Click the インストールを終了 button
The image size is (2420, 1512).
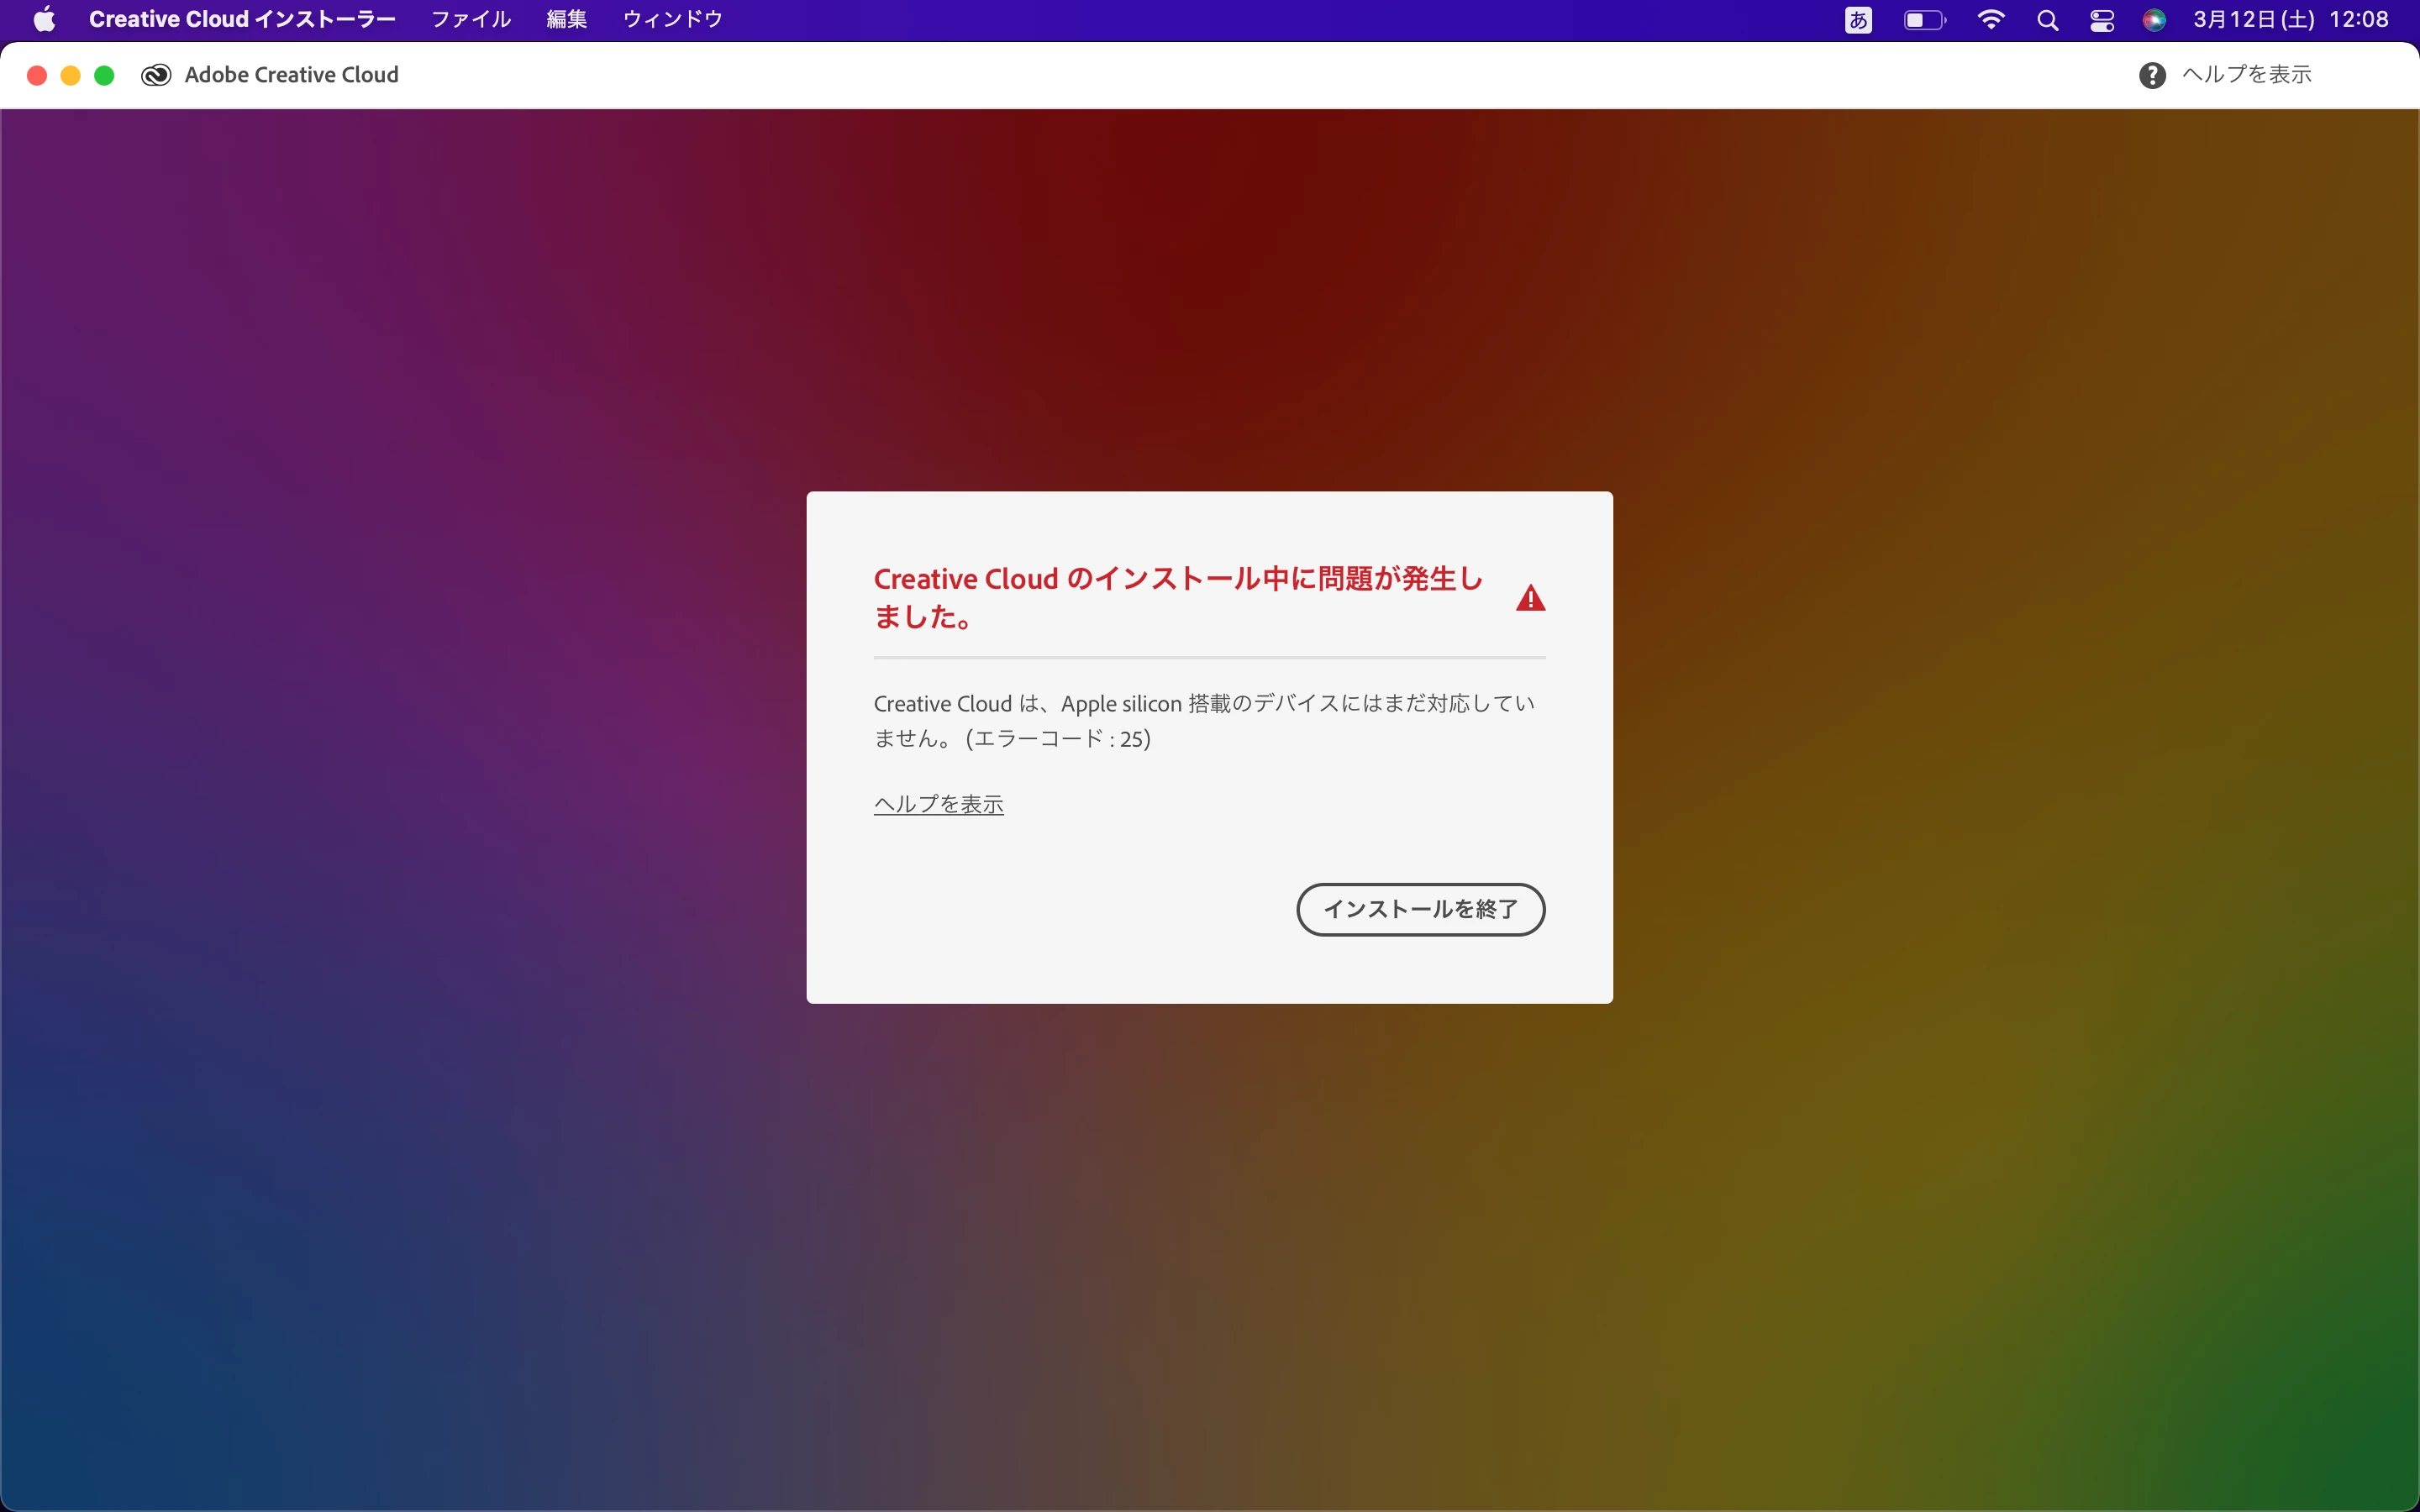coord(1420,909)
